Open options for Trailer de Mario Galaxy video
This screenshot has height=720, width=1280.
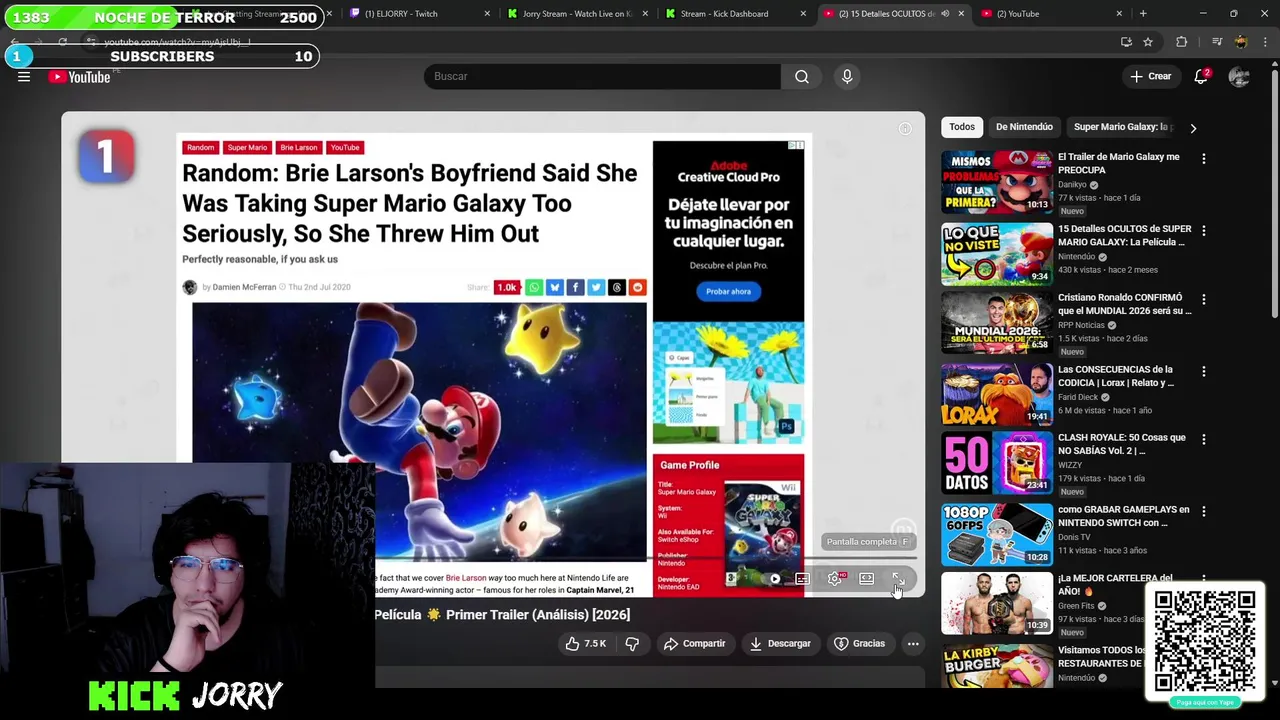(x=1204, y=159)
